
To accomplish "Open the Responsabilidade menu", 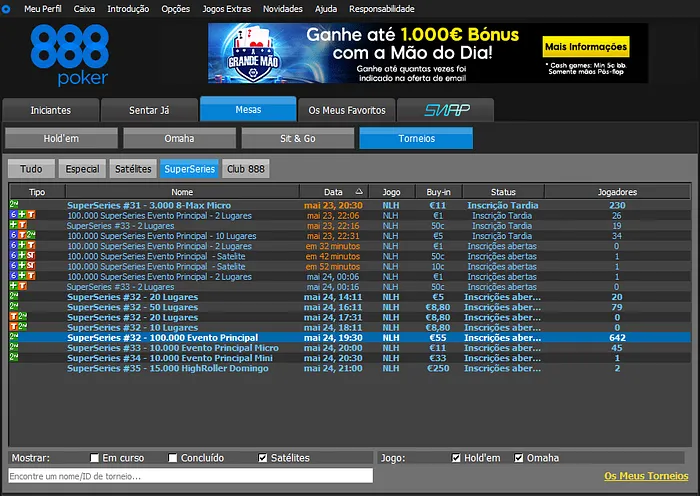I will [382, 9].
